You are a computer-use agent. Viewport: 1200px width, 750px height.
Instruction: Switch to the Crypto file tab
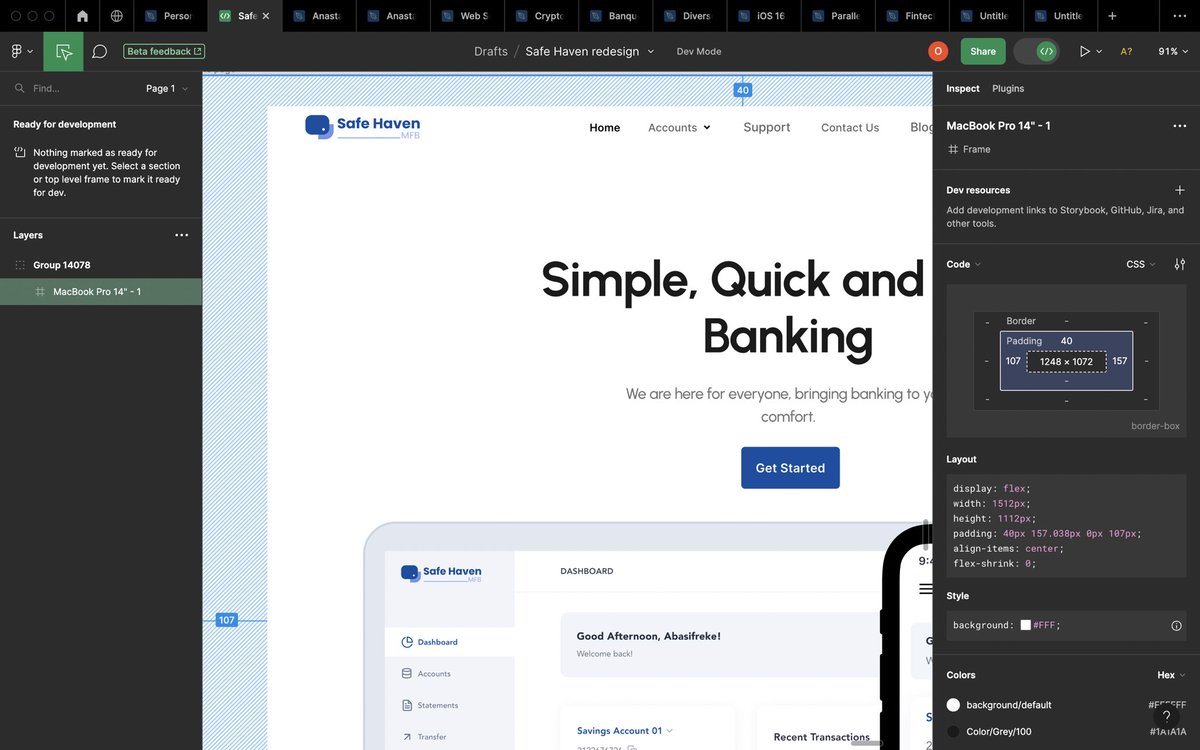pos(541,16)
